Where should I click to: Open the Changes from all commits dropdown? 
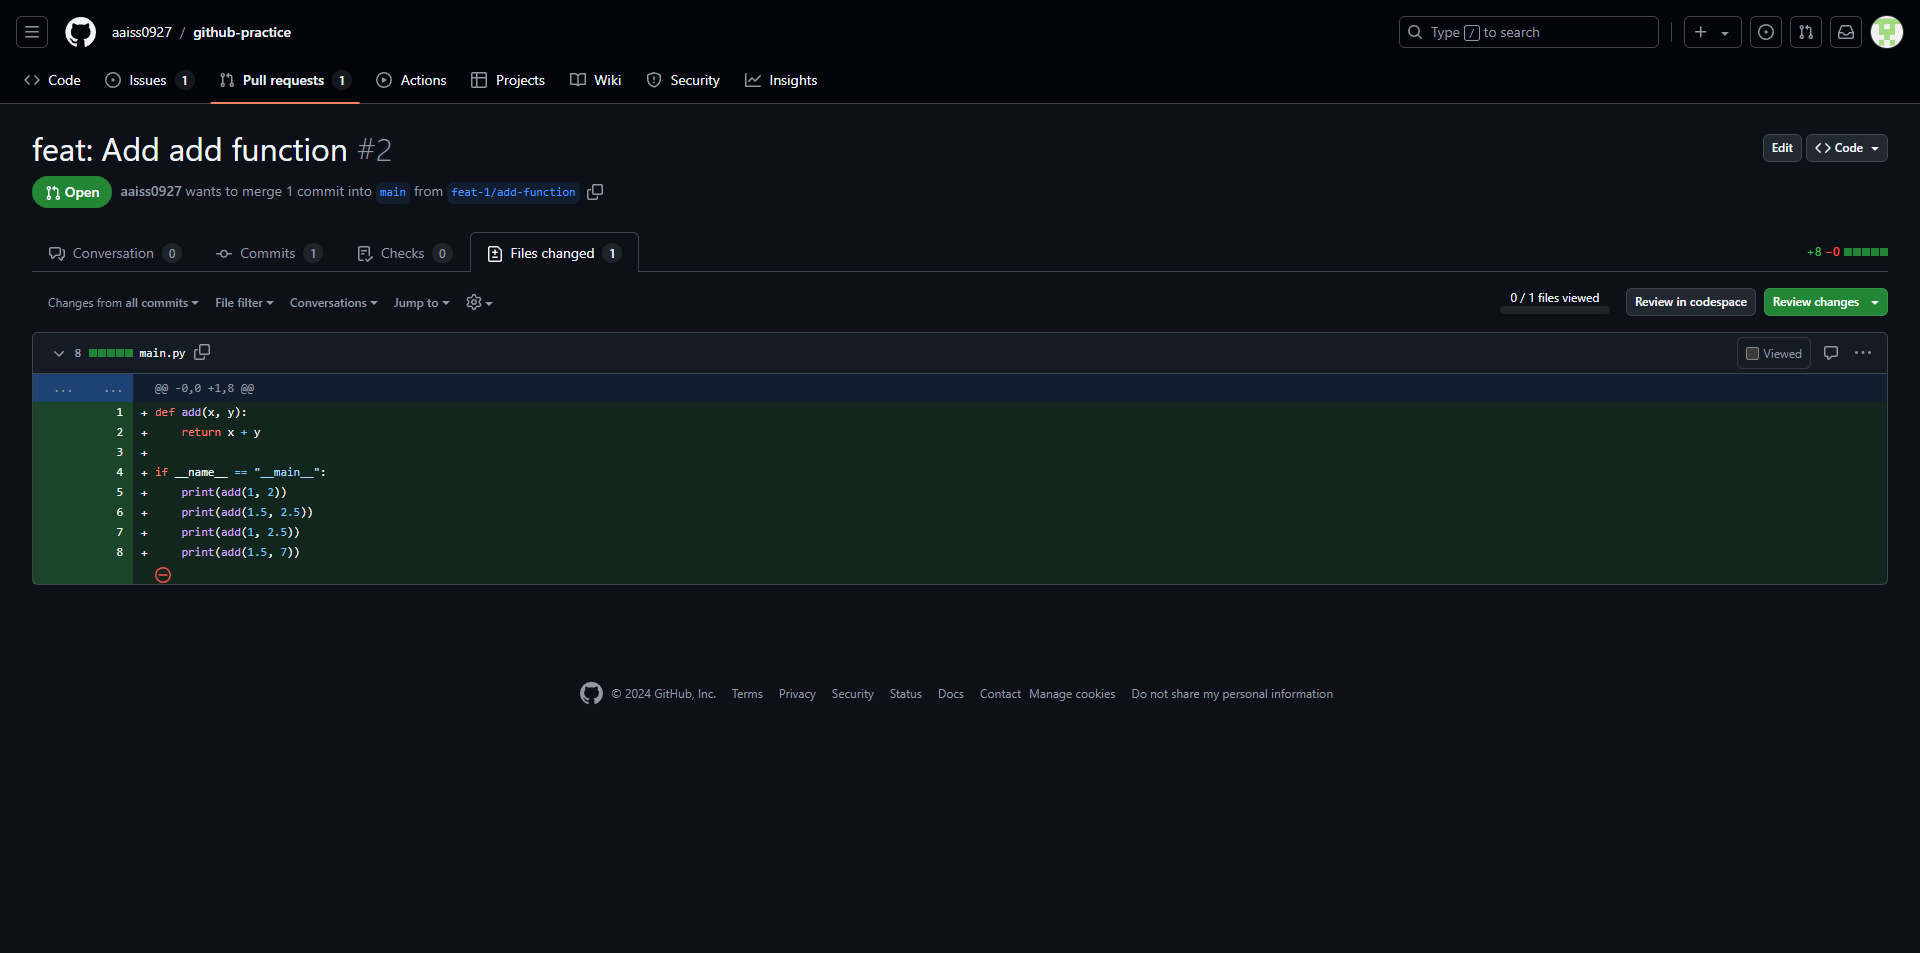click(123, 303)
